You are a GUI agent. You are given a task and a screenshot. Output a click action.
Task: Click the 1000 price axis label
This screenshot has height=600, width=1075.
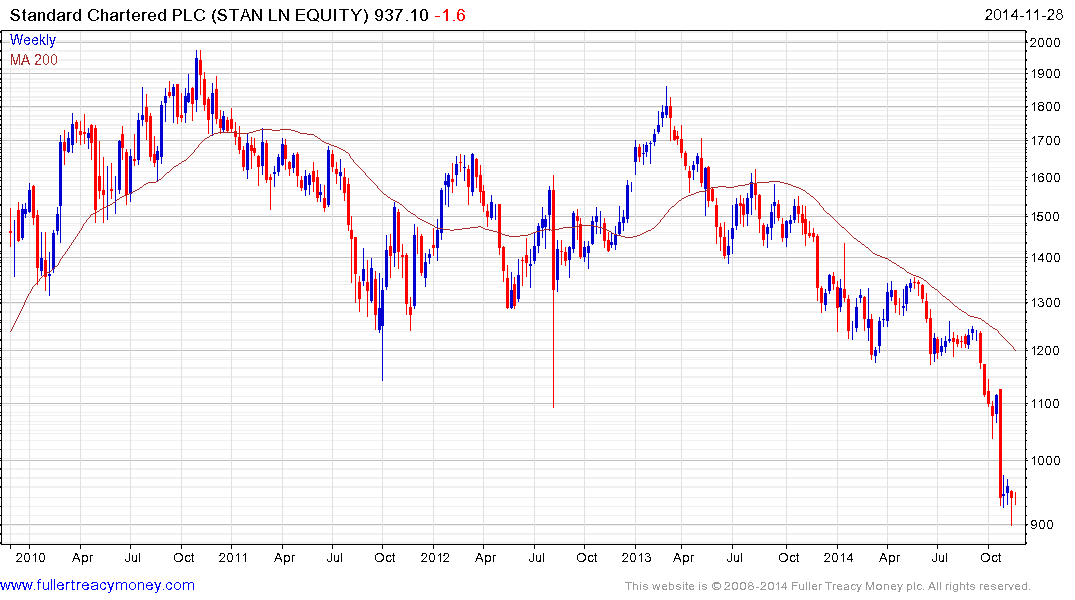(1046, 461)
